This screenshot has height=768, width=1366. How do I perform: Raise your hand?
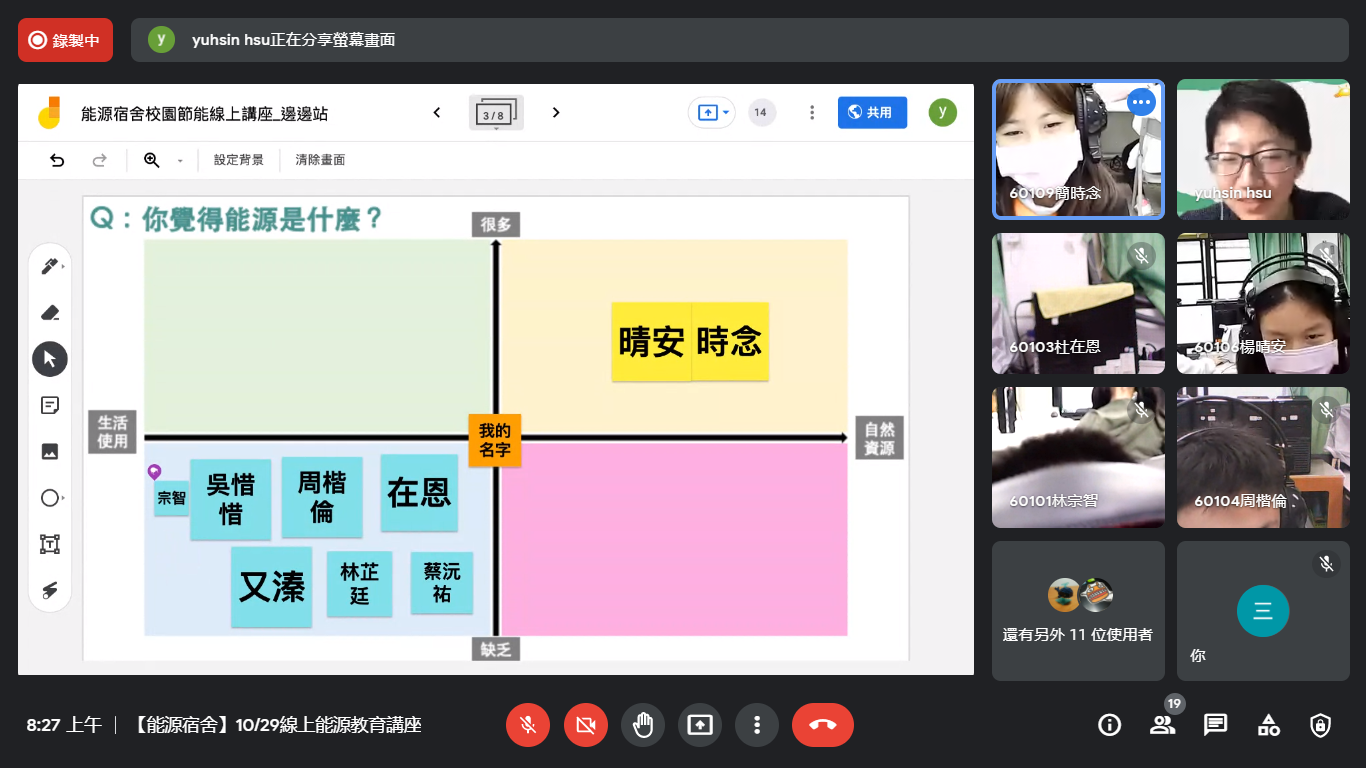643,725
